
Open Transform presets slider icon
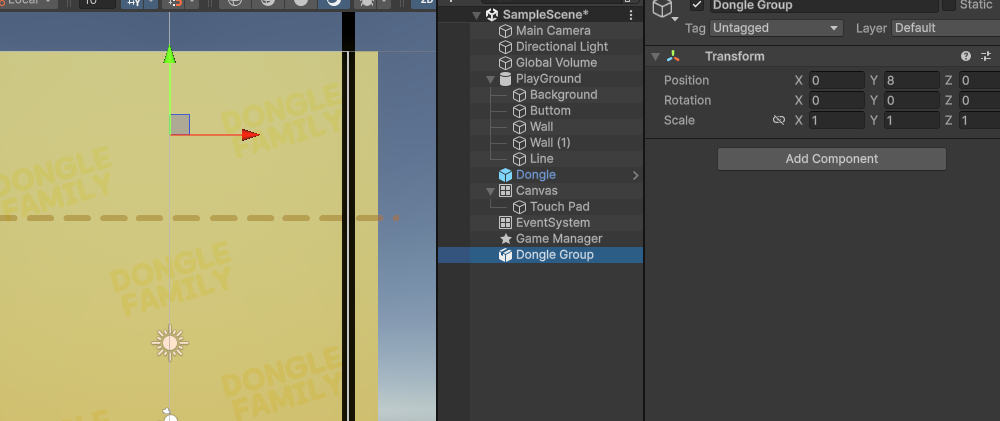[986, 56]
